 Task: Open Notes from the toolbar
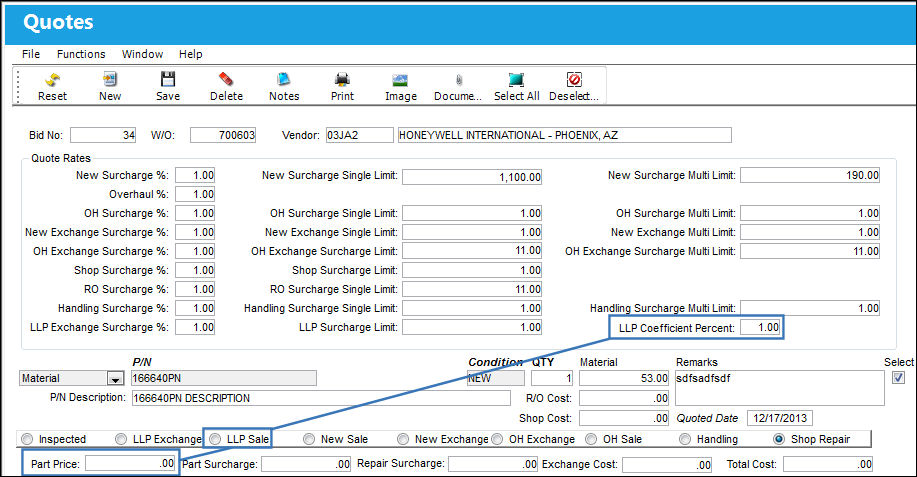pyautogui.click(x=284, y=79)
